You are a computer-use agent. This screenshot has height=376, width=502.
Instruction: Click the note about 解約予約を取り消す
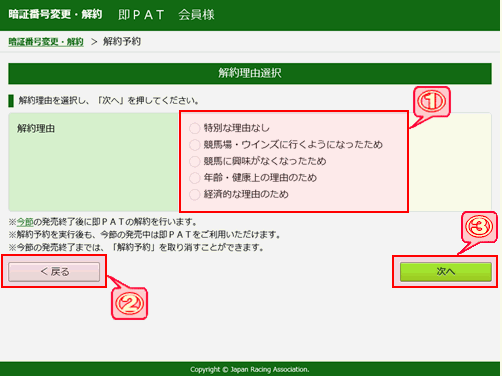pos(136,247)
